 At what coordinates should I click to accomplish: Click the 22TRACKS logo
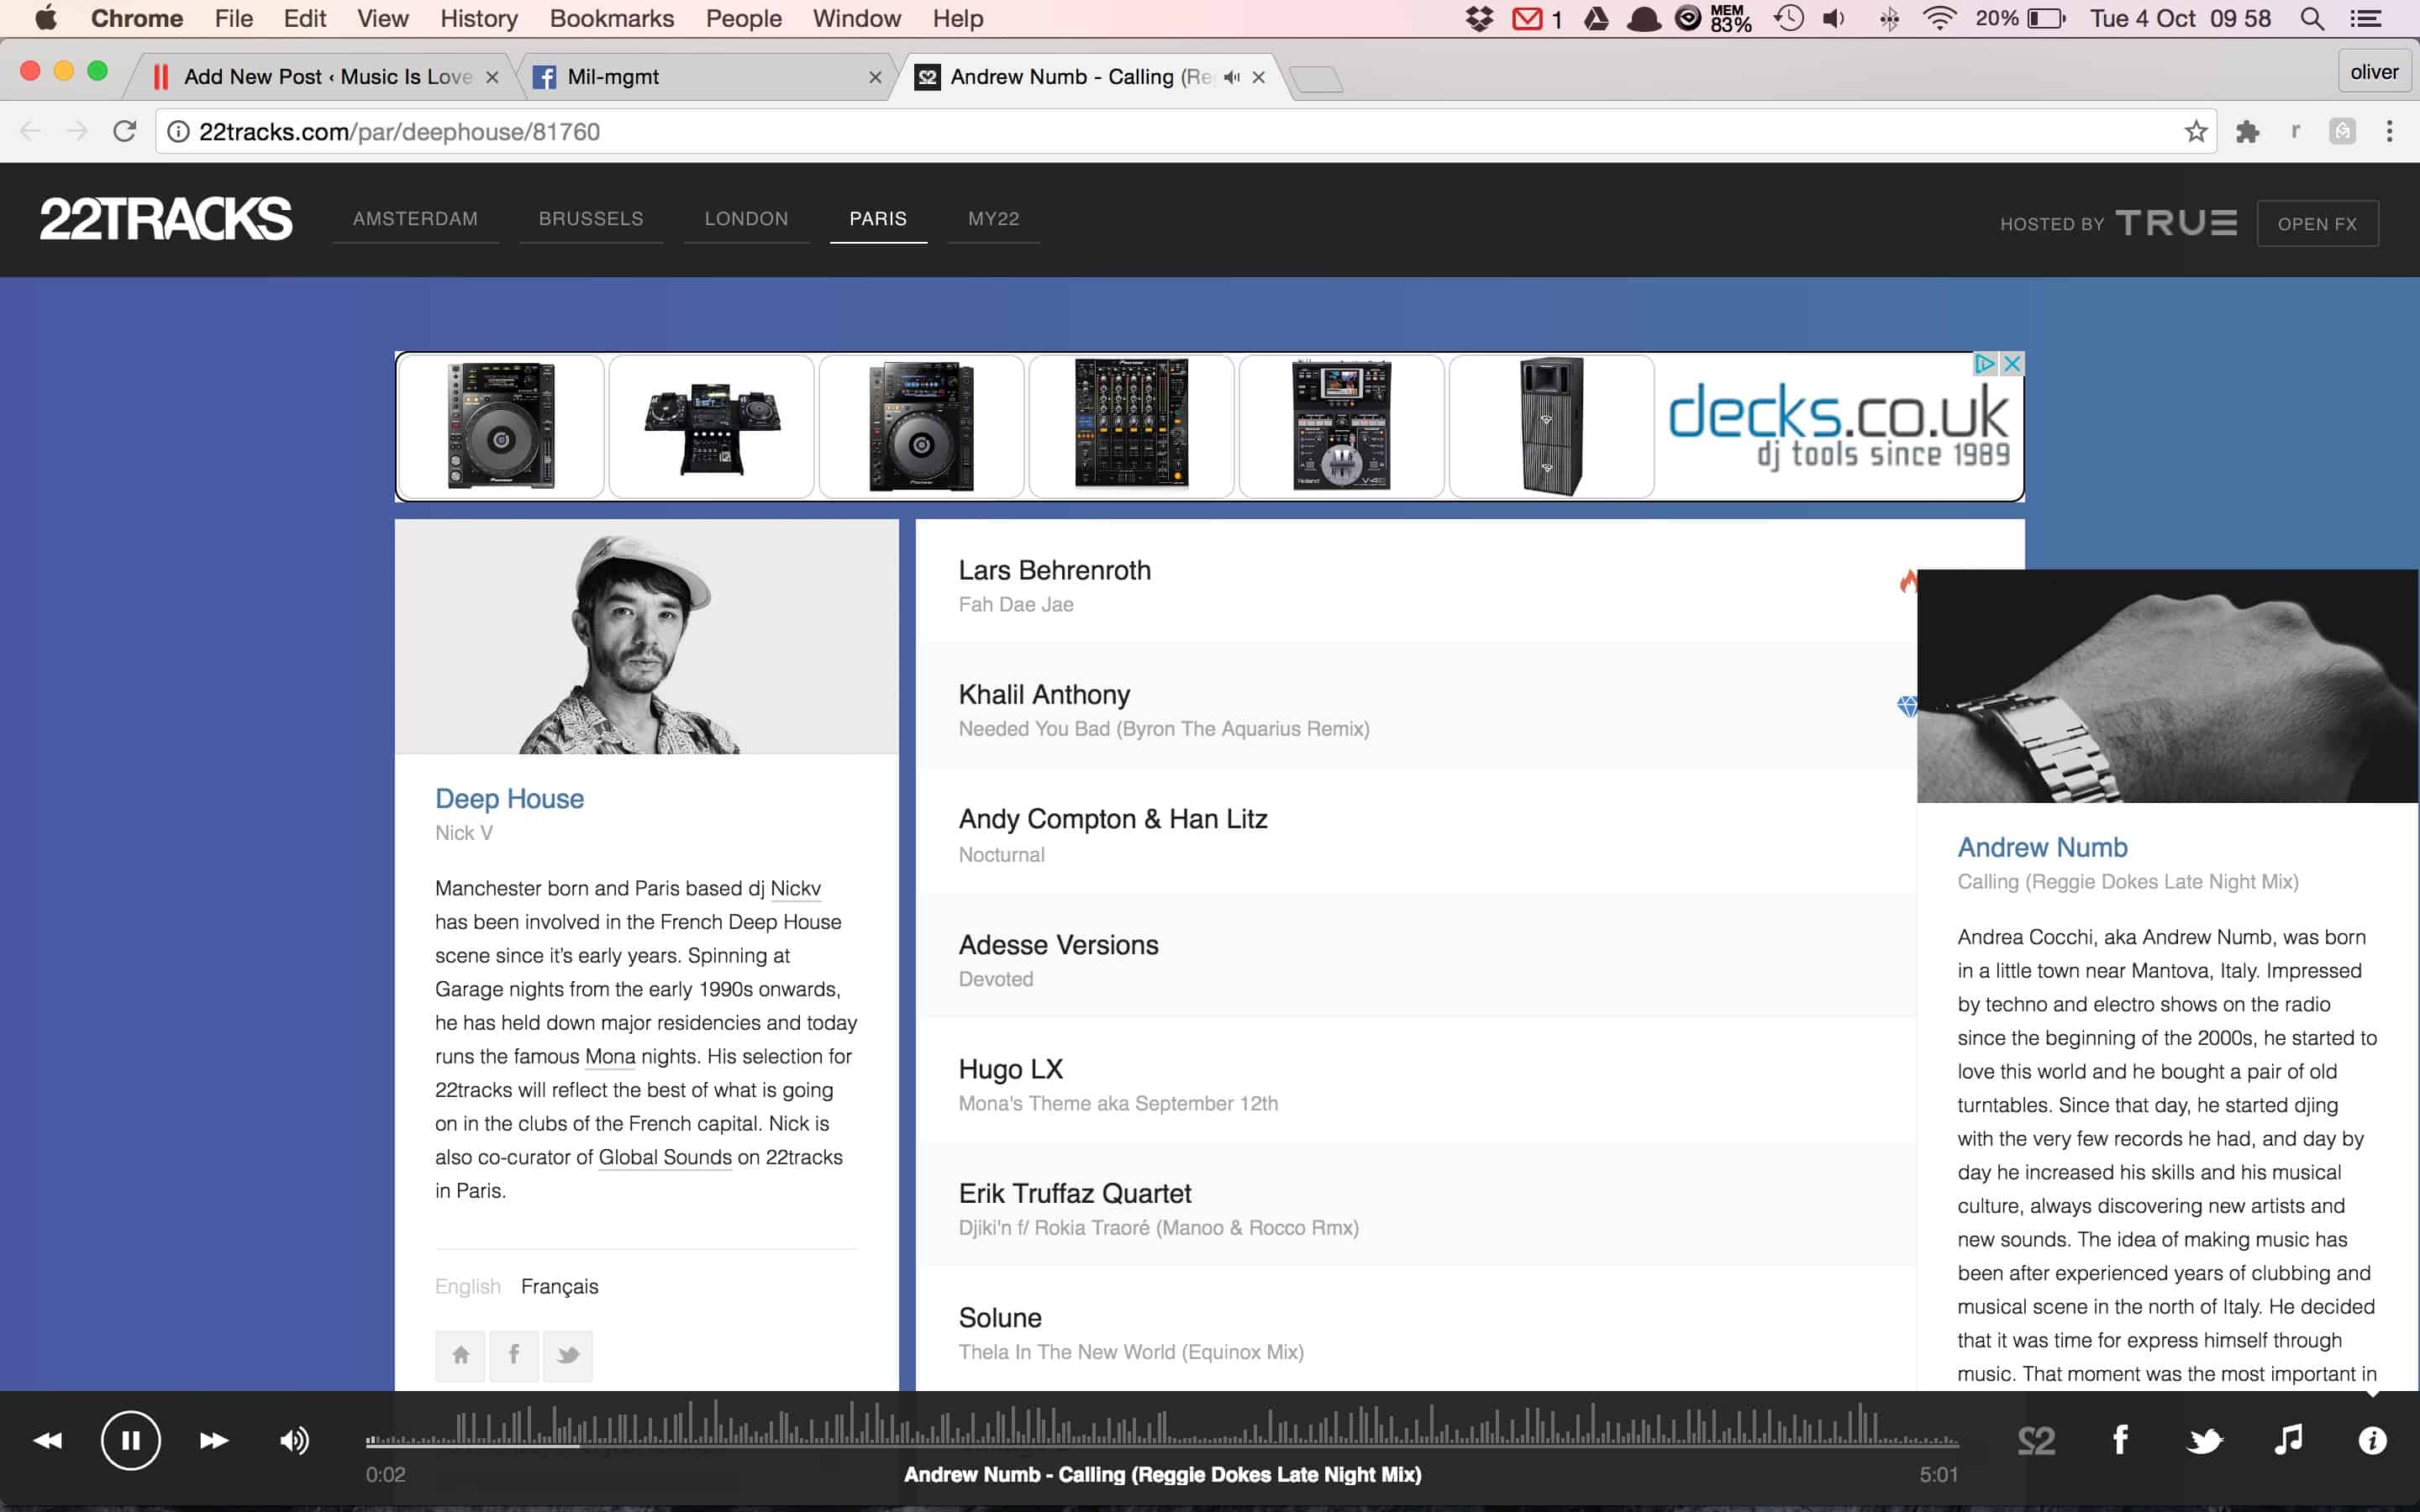(166, 219)
